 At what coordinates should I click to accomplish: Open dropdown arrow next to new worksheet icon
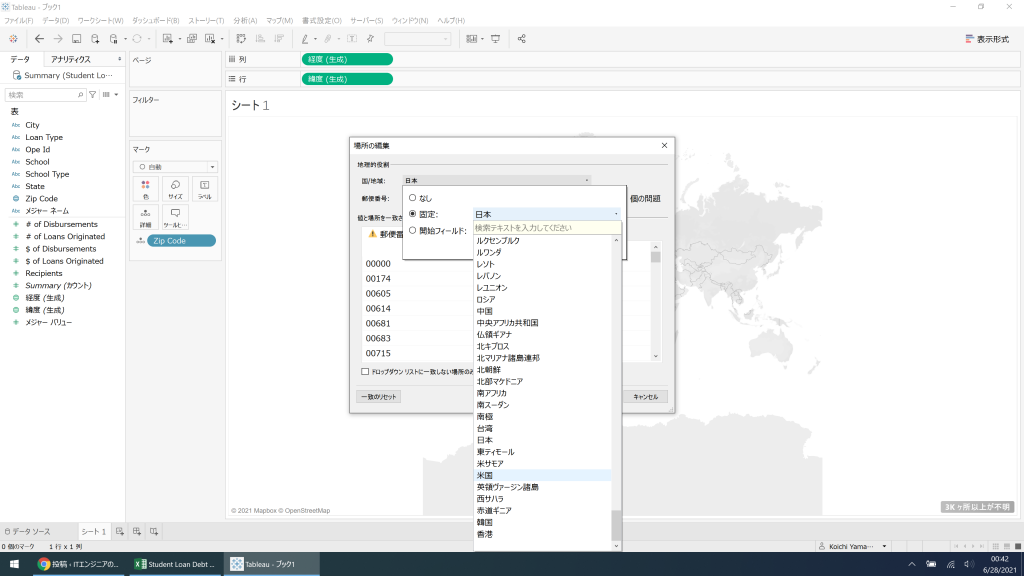tap(180, 39)
